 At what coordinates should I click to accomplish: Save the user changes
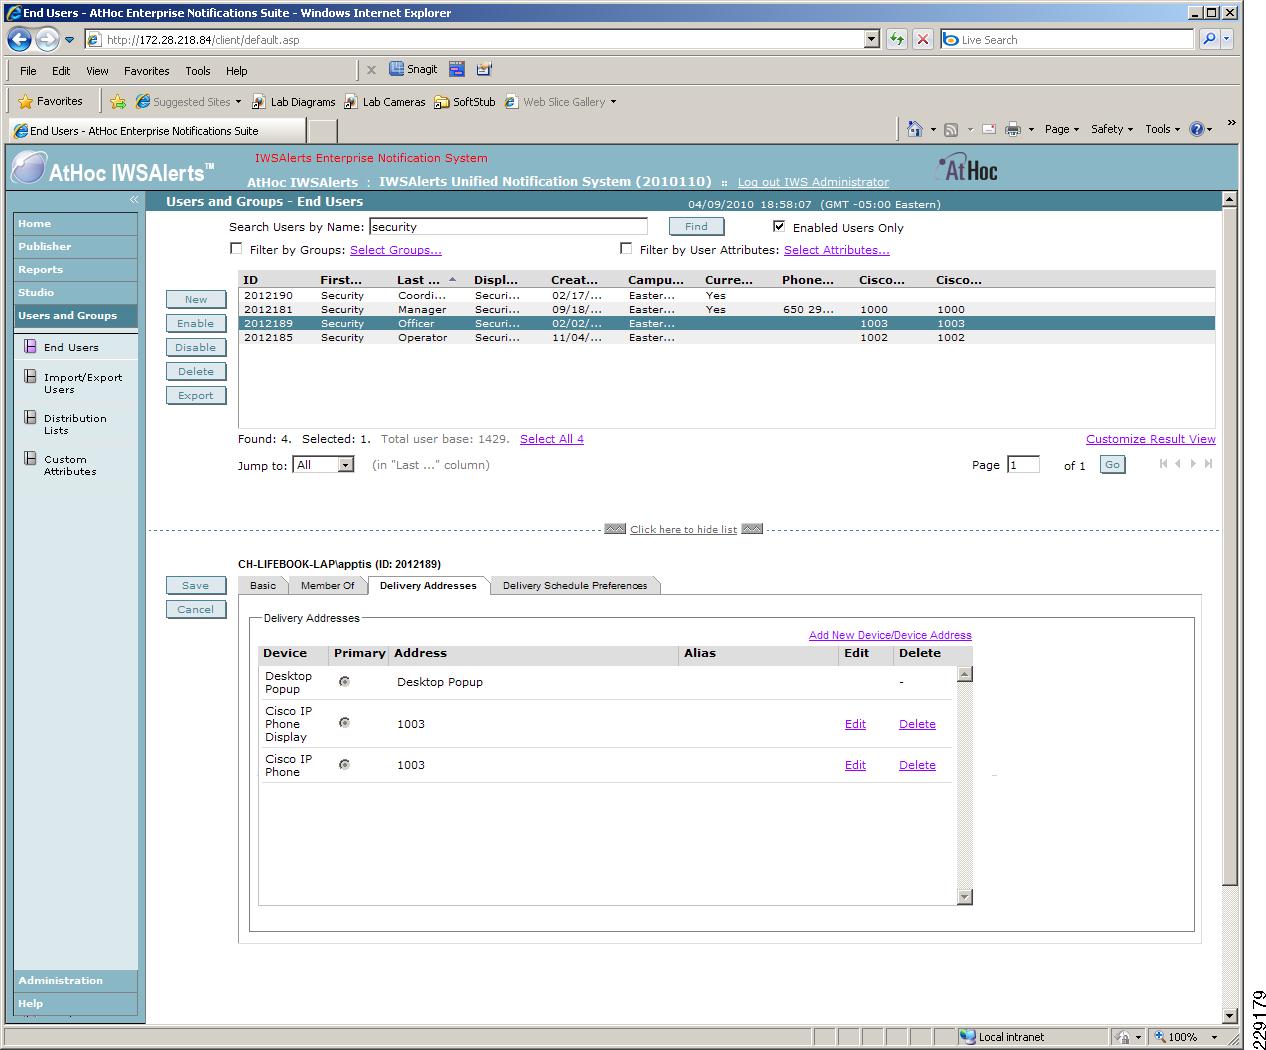point(196,586)
